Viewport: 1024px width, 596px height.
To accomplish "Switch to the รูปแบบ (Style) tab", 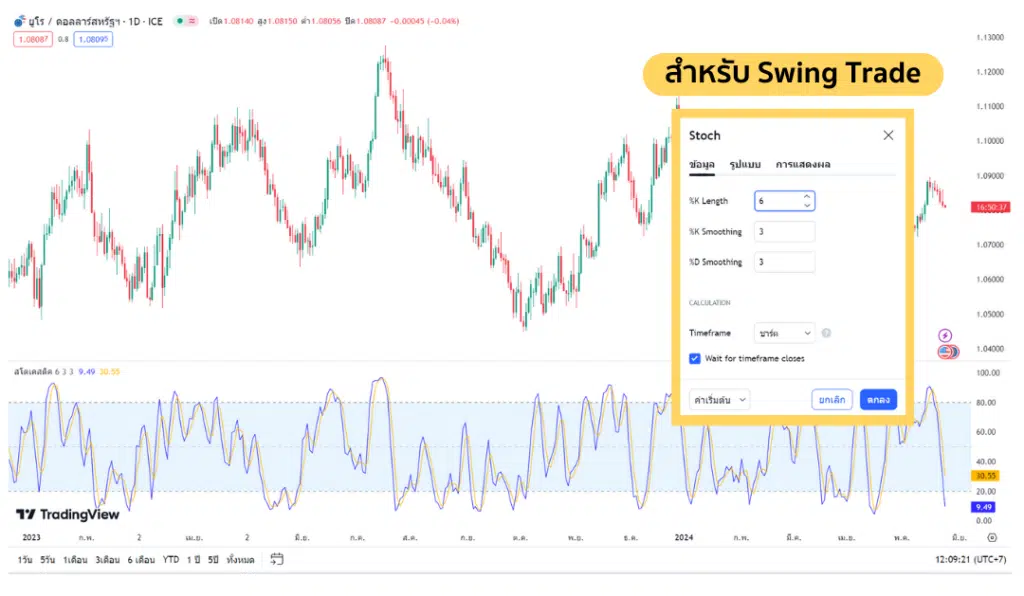I will [744, 165].
